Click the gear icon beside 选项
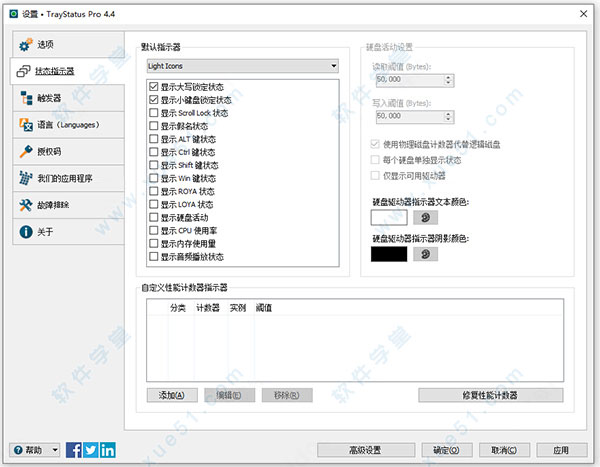The image size is (600, 467). (26, 45)
